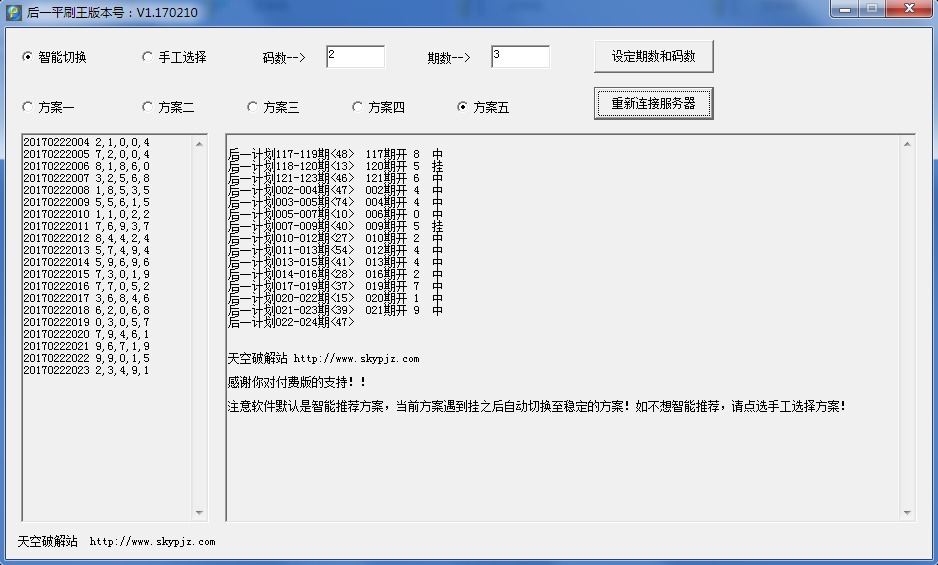Click 重新连接服务器 button
Viewport: 938px width, 565px height.
653,104
